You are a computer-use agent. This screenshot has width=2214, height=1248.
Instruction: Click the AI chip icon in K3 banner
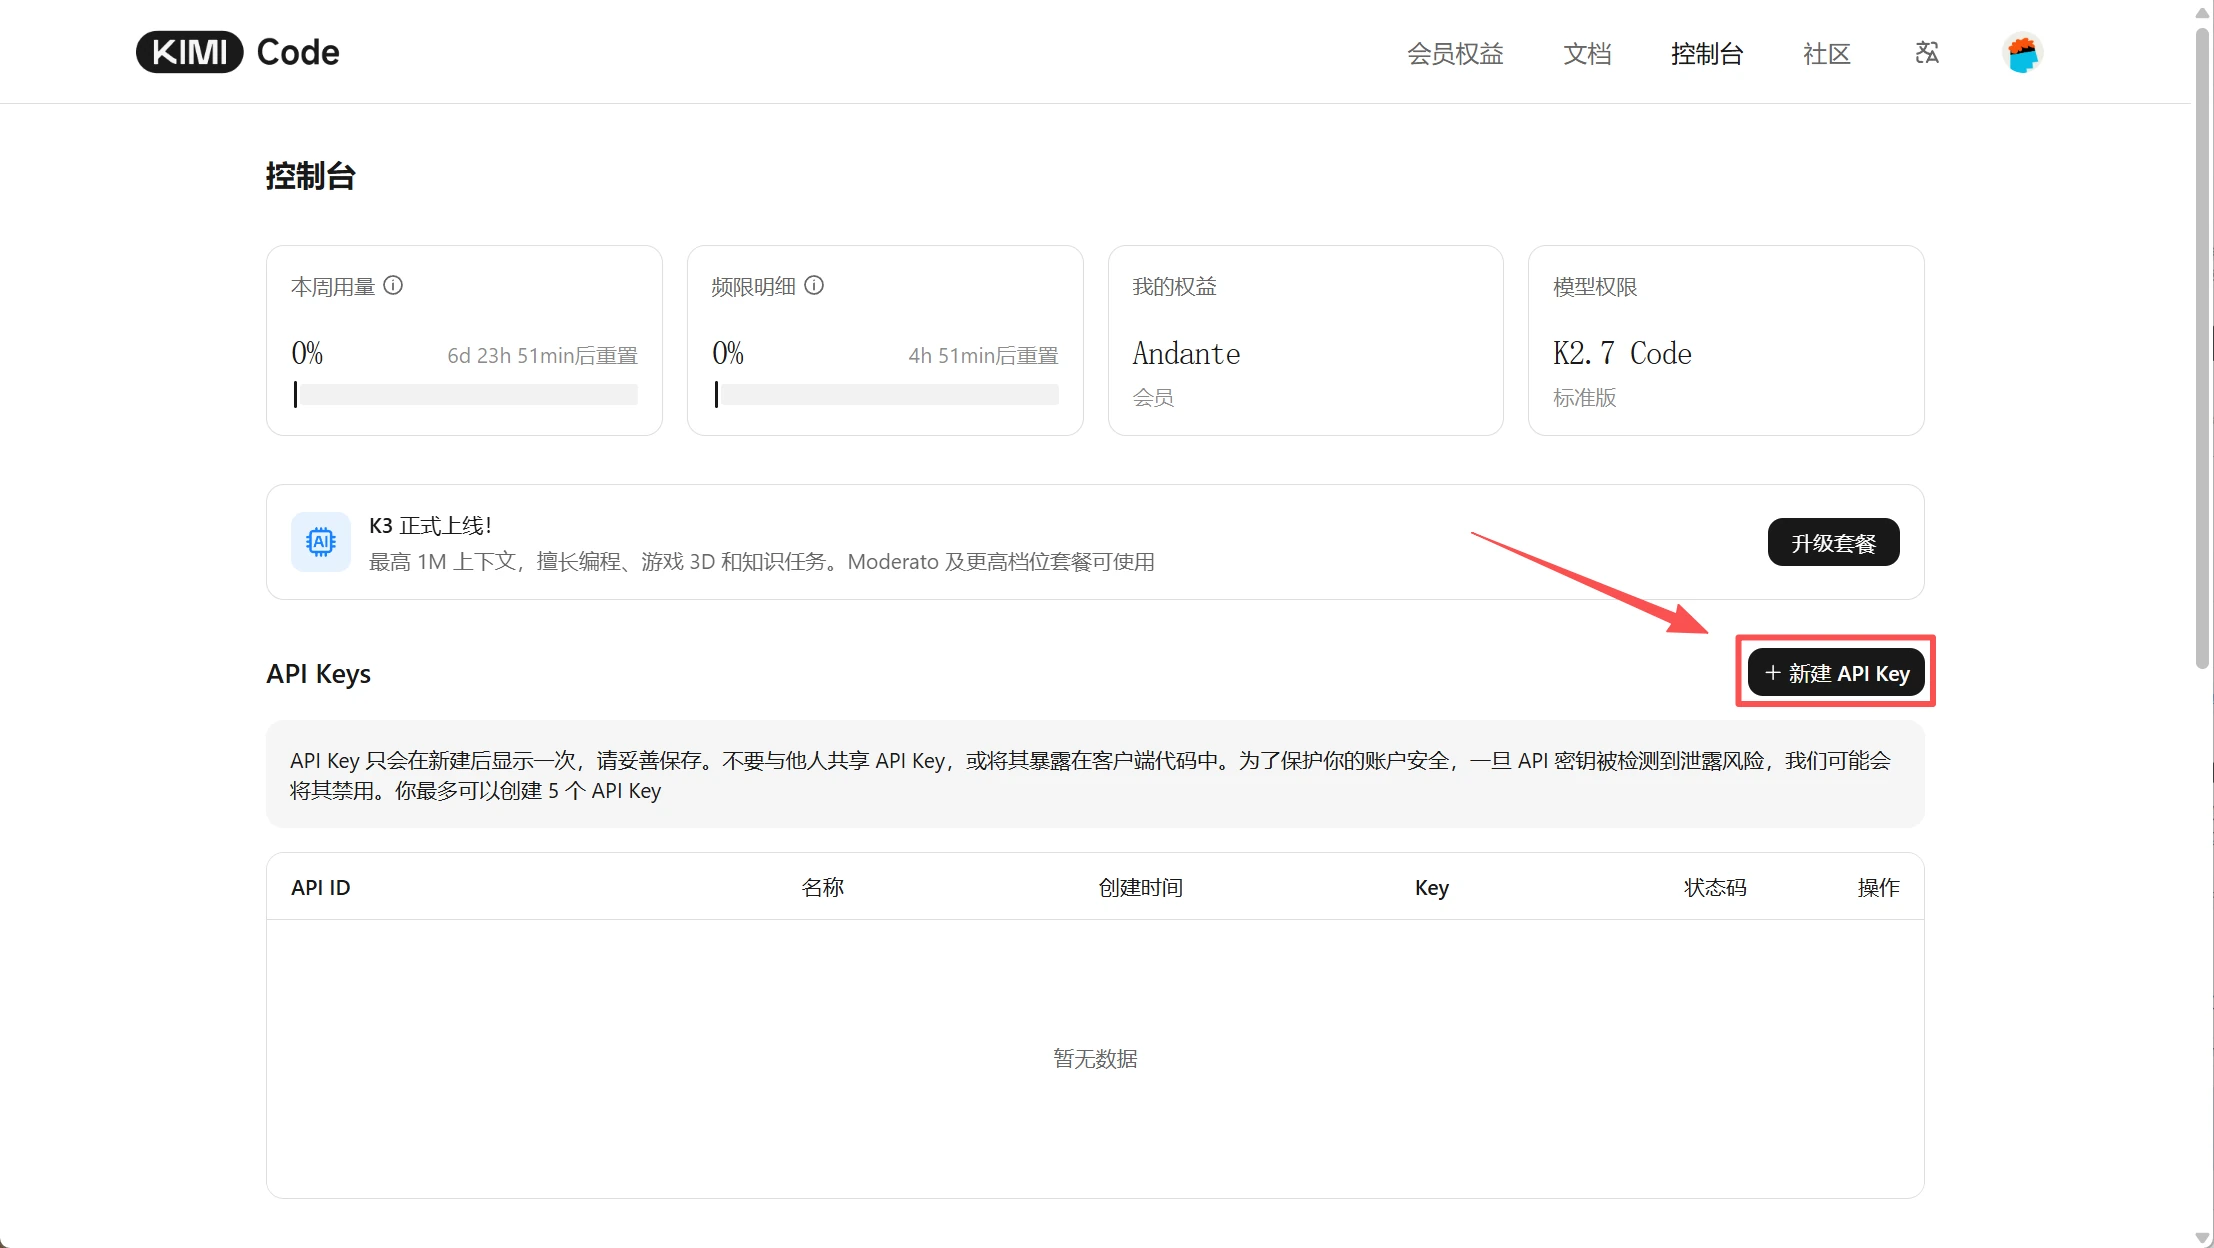(x=321, y=542)
